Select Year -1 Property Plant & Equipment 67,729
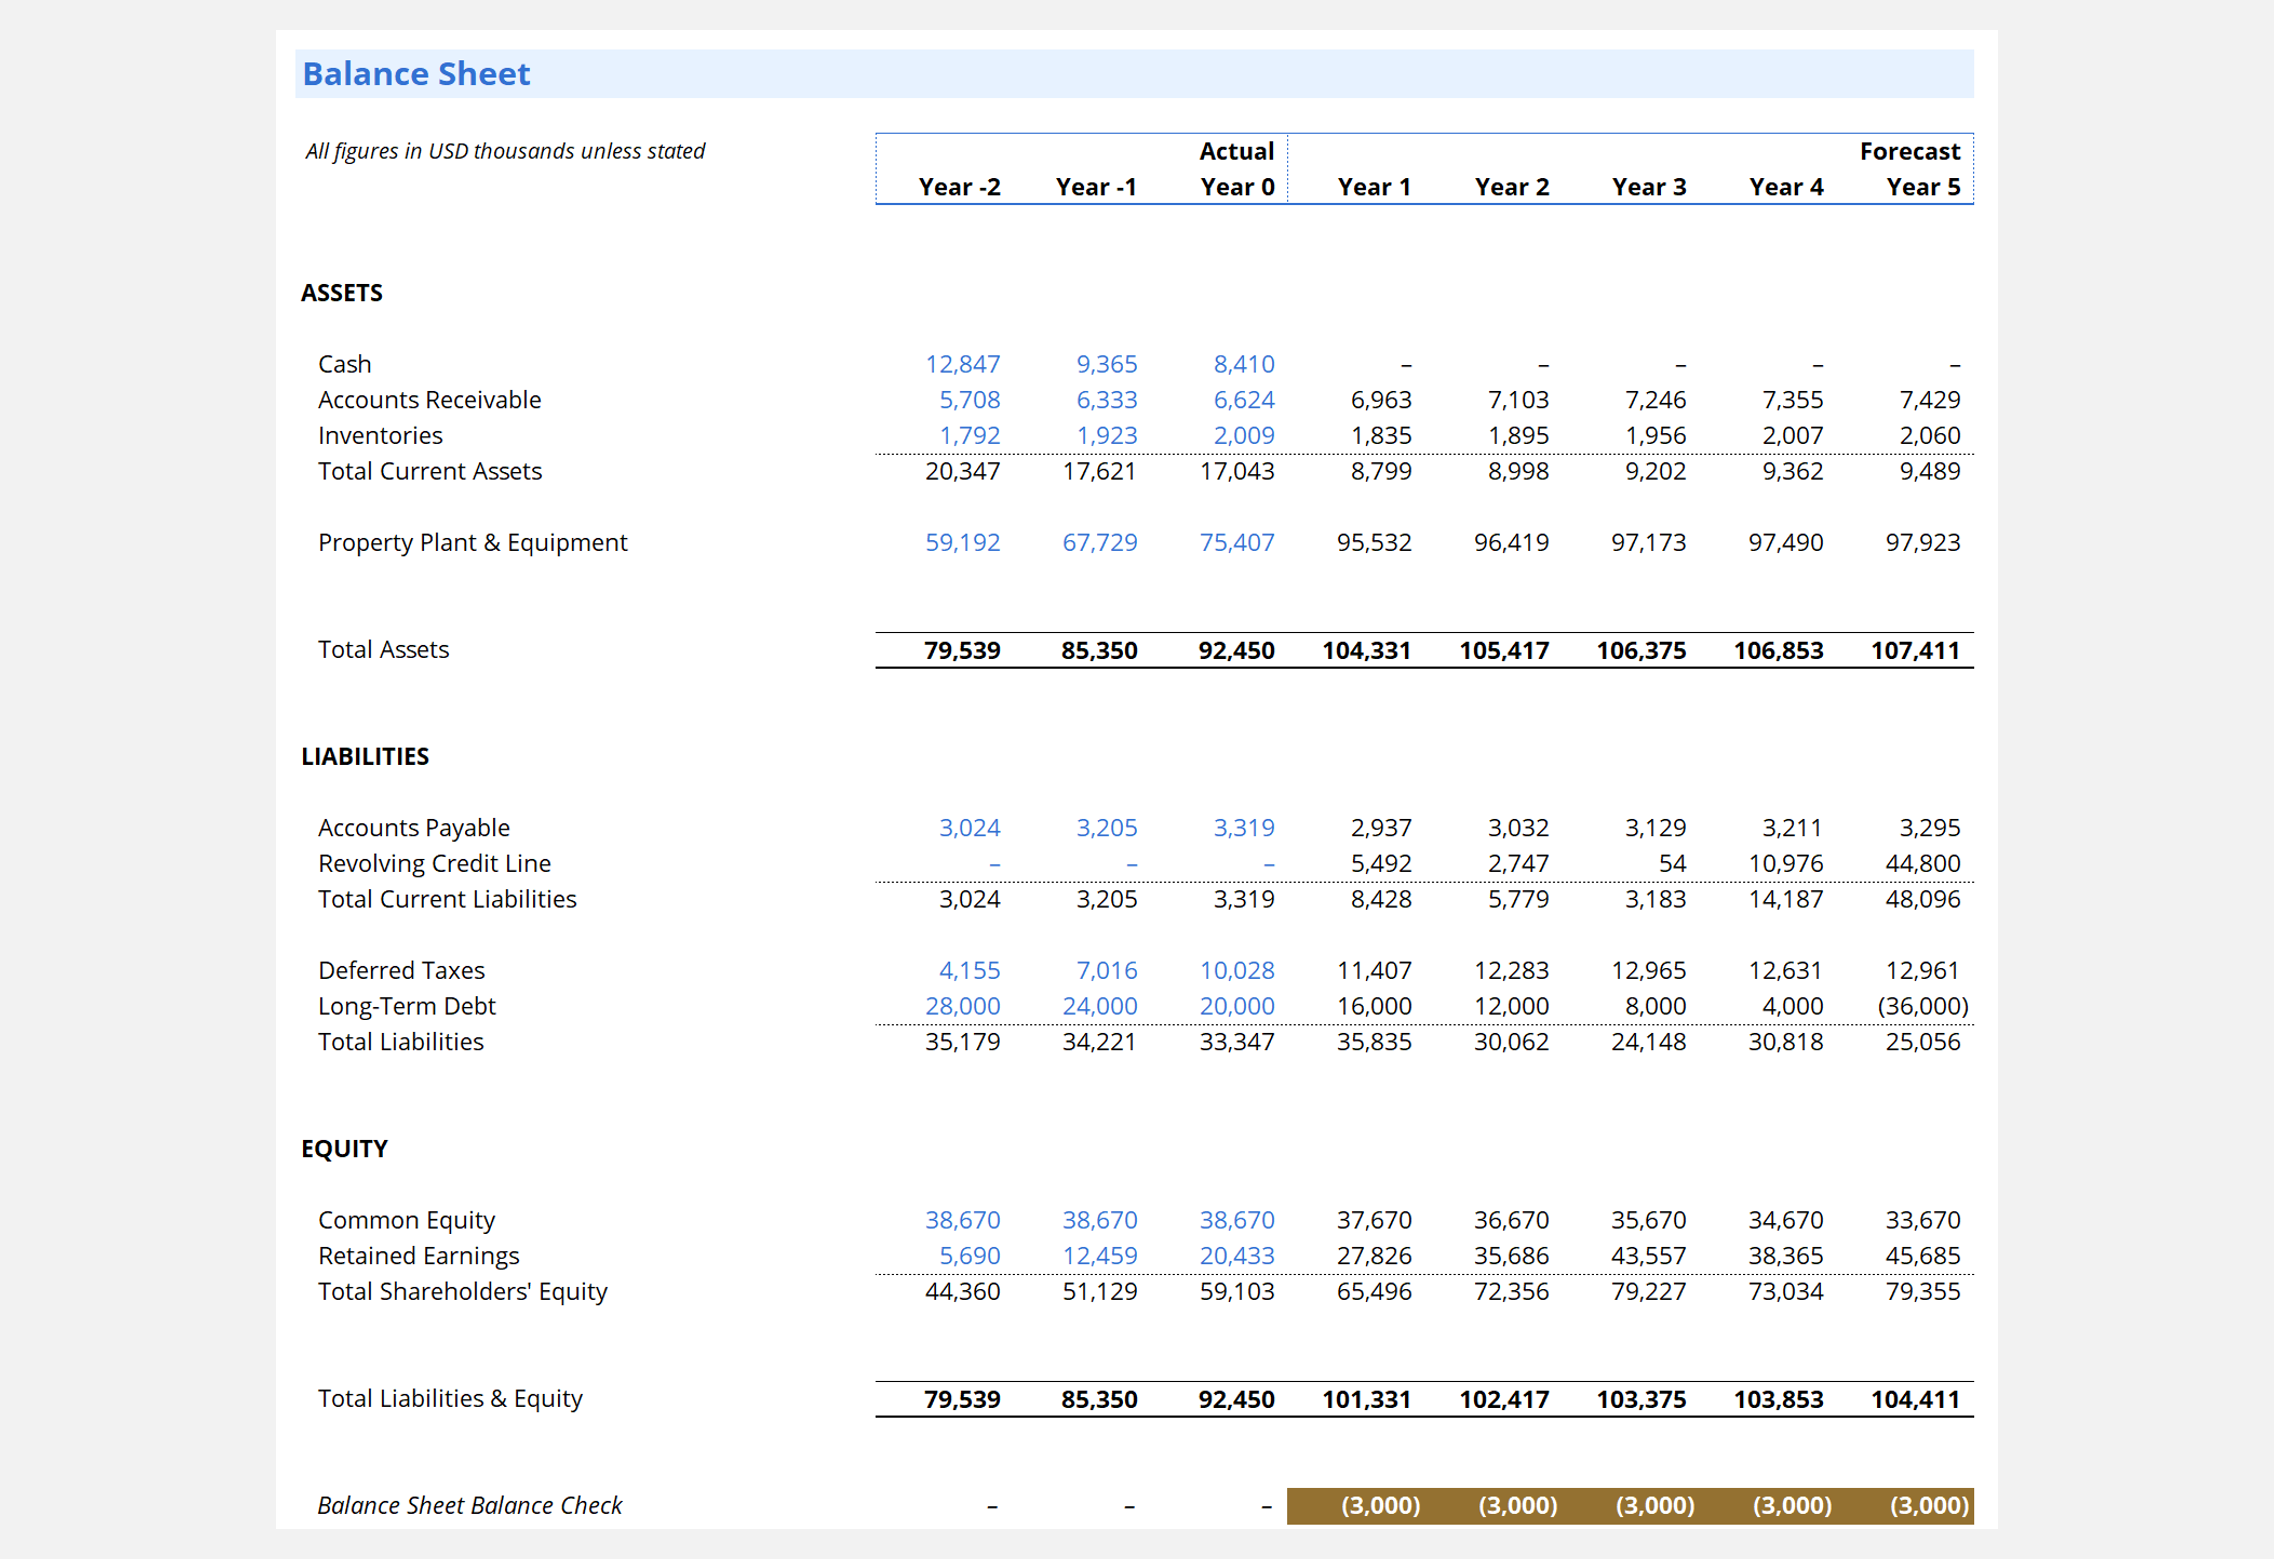Screen dimensions: 2274x1559 coord(1099,542)
